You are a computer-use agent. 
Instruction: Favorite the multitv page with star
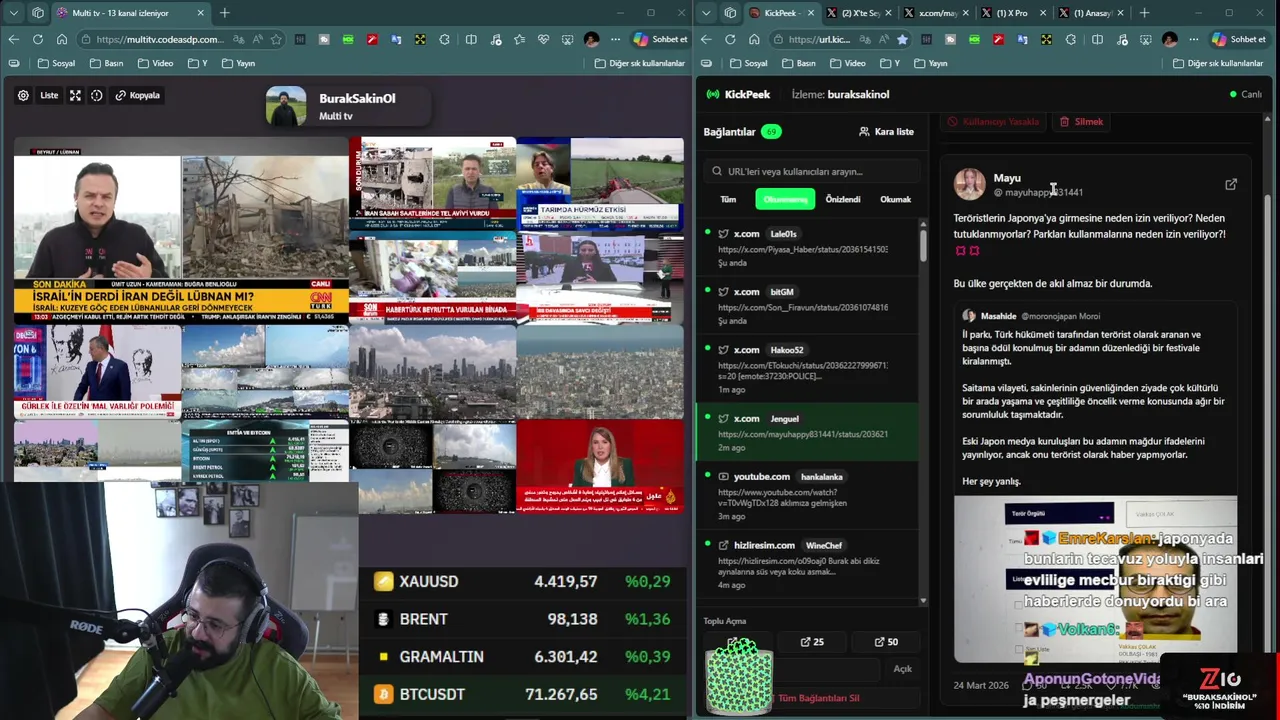tap(276, 39)
